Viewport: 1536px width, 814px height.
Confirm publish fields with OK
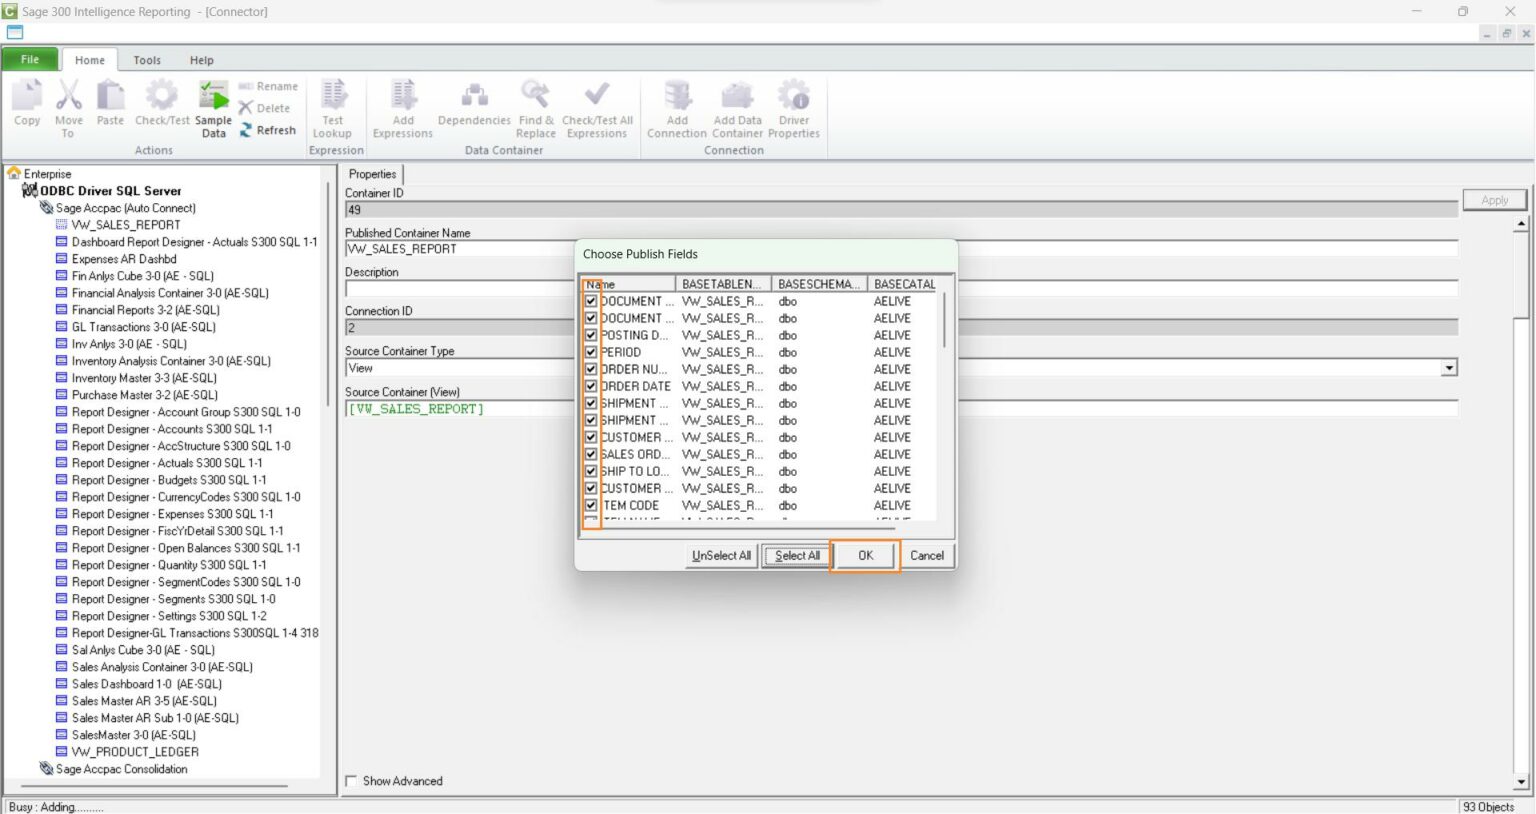(863, 555)
